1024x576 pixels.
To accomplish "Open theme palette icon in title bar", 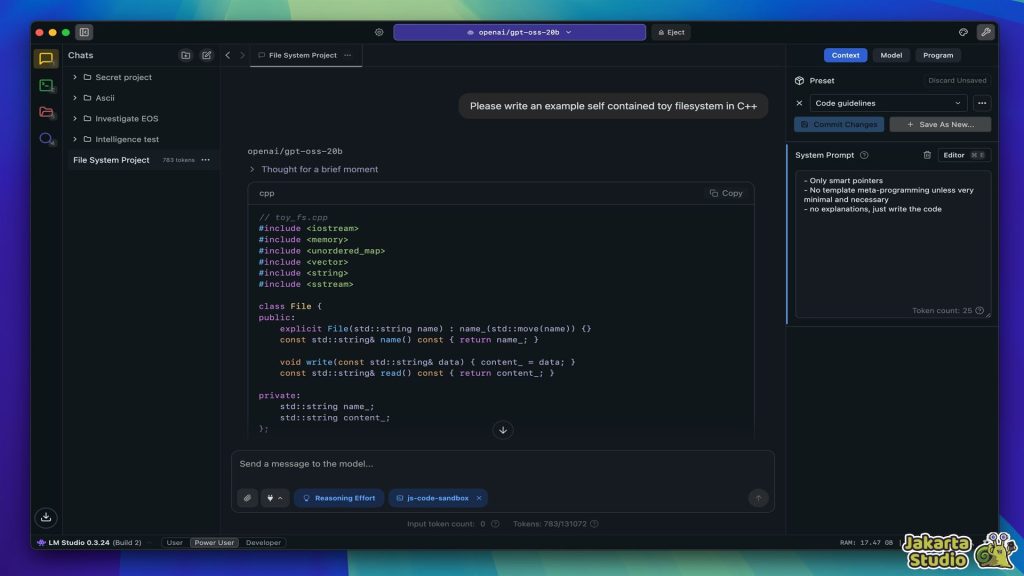I will [x=963, y=32].
